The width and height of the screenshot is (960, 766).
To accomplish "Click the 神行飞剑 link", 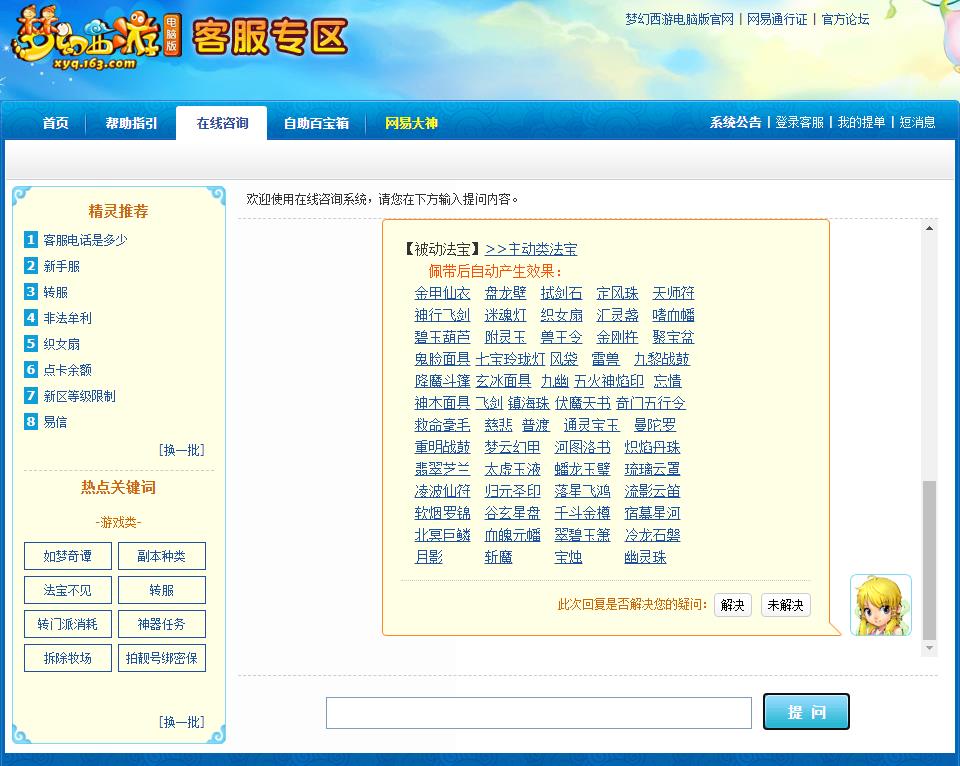I will tap(442, 315).
